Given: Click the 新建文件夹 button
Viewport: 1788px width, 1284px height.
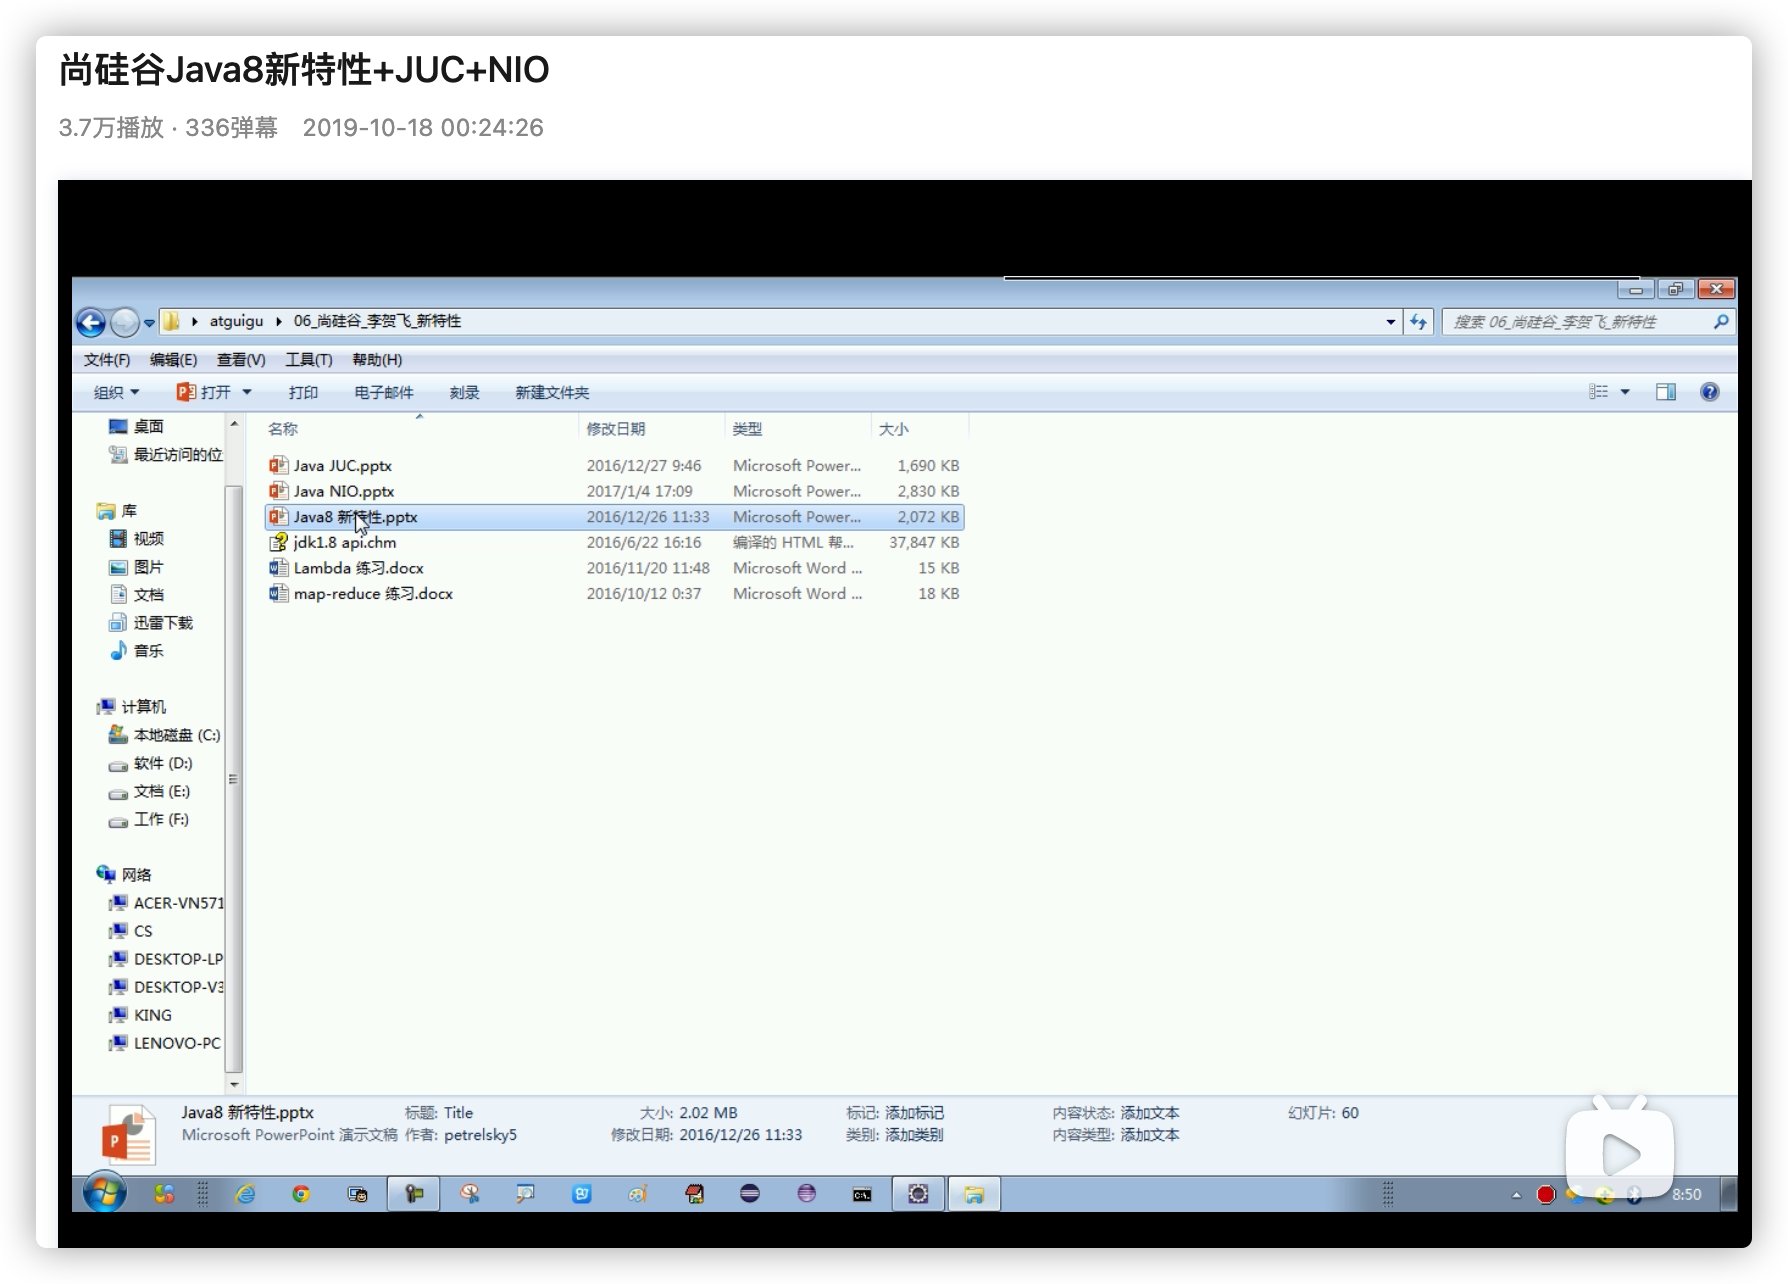Looking at the screenshot, I should pyautogui.click(x=552, y=393).
